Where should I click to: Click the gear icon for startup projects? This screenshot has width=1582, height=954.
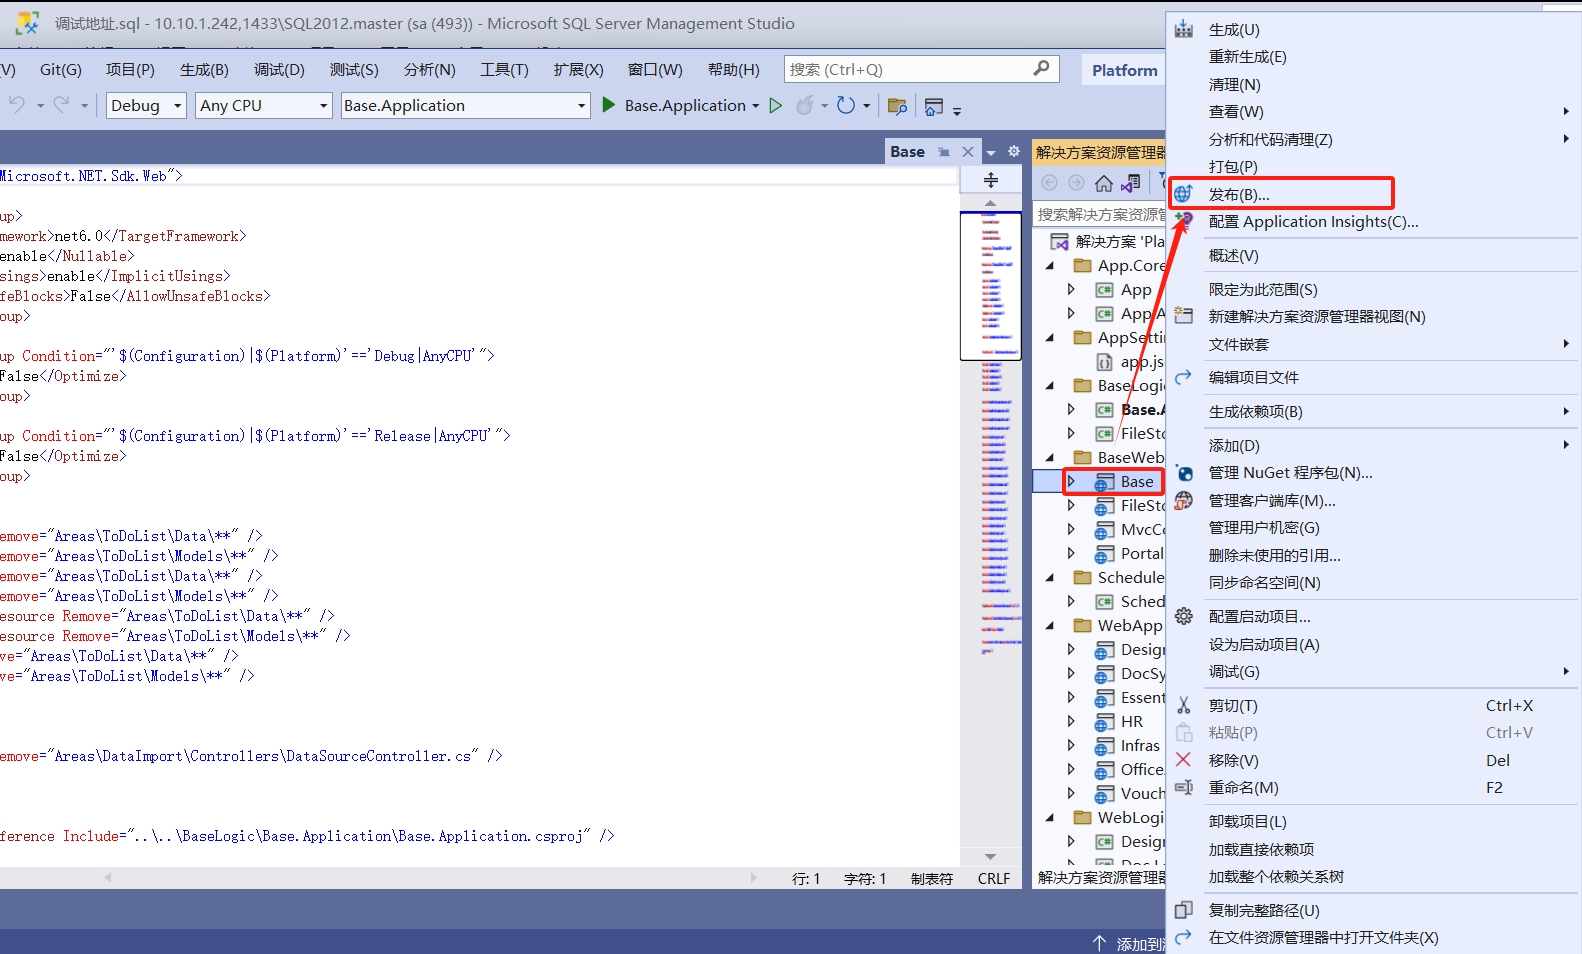(x=1183, y=616)
